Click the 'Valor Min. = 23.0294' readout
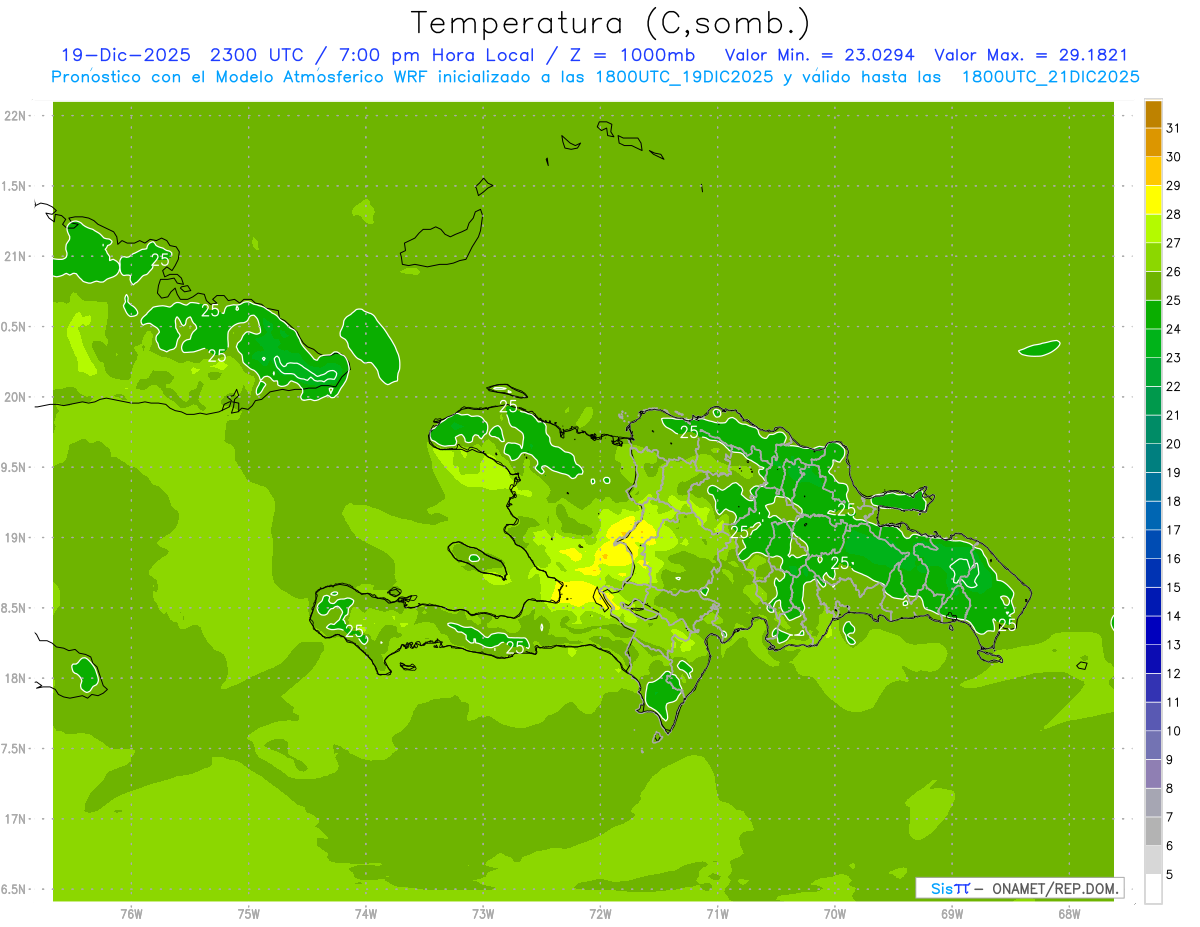The width and height of the screenshot is (1200, 927). [819, 55]
